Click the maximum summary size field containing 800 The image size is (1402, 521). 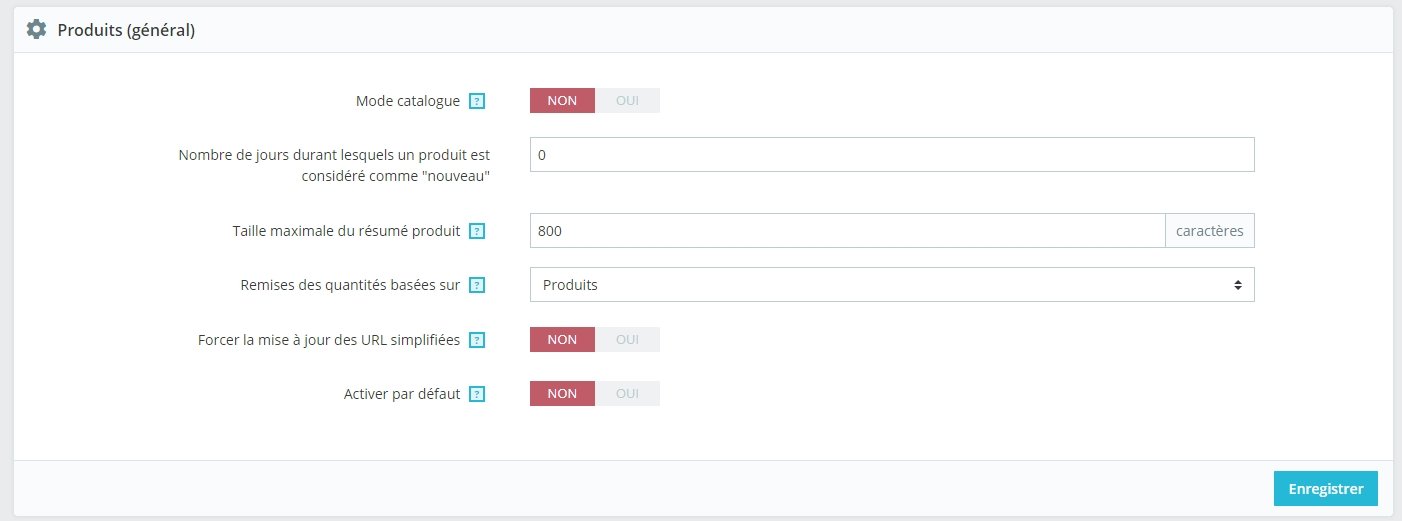848,231
